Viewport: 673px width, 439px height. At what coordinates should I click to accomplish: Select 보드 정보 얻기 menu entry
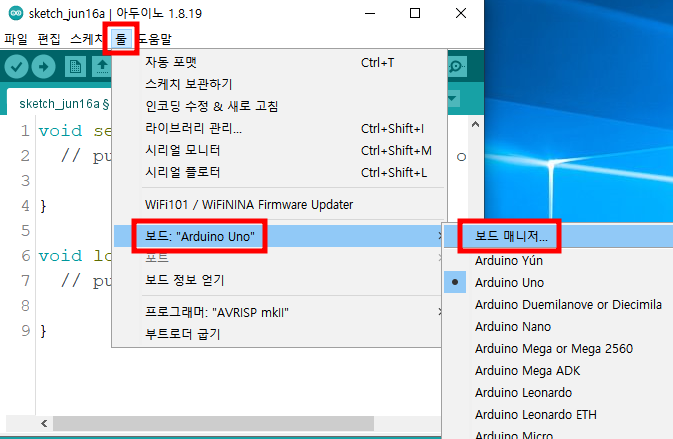[278, 280]
